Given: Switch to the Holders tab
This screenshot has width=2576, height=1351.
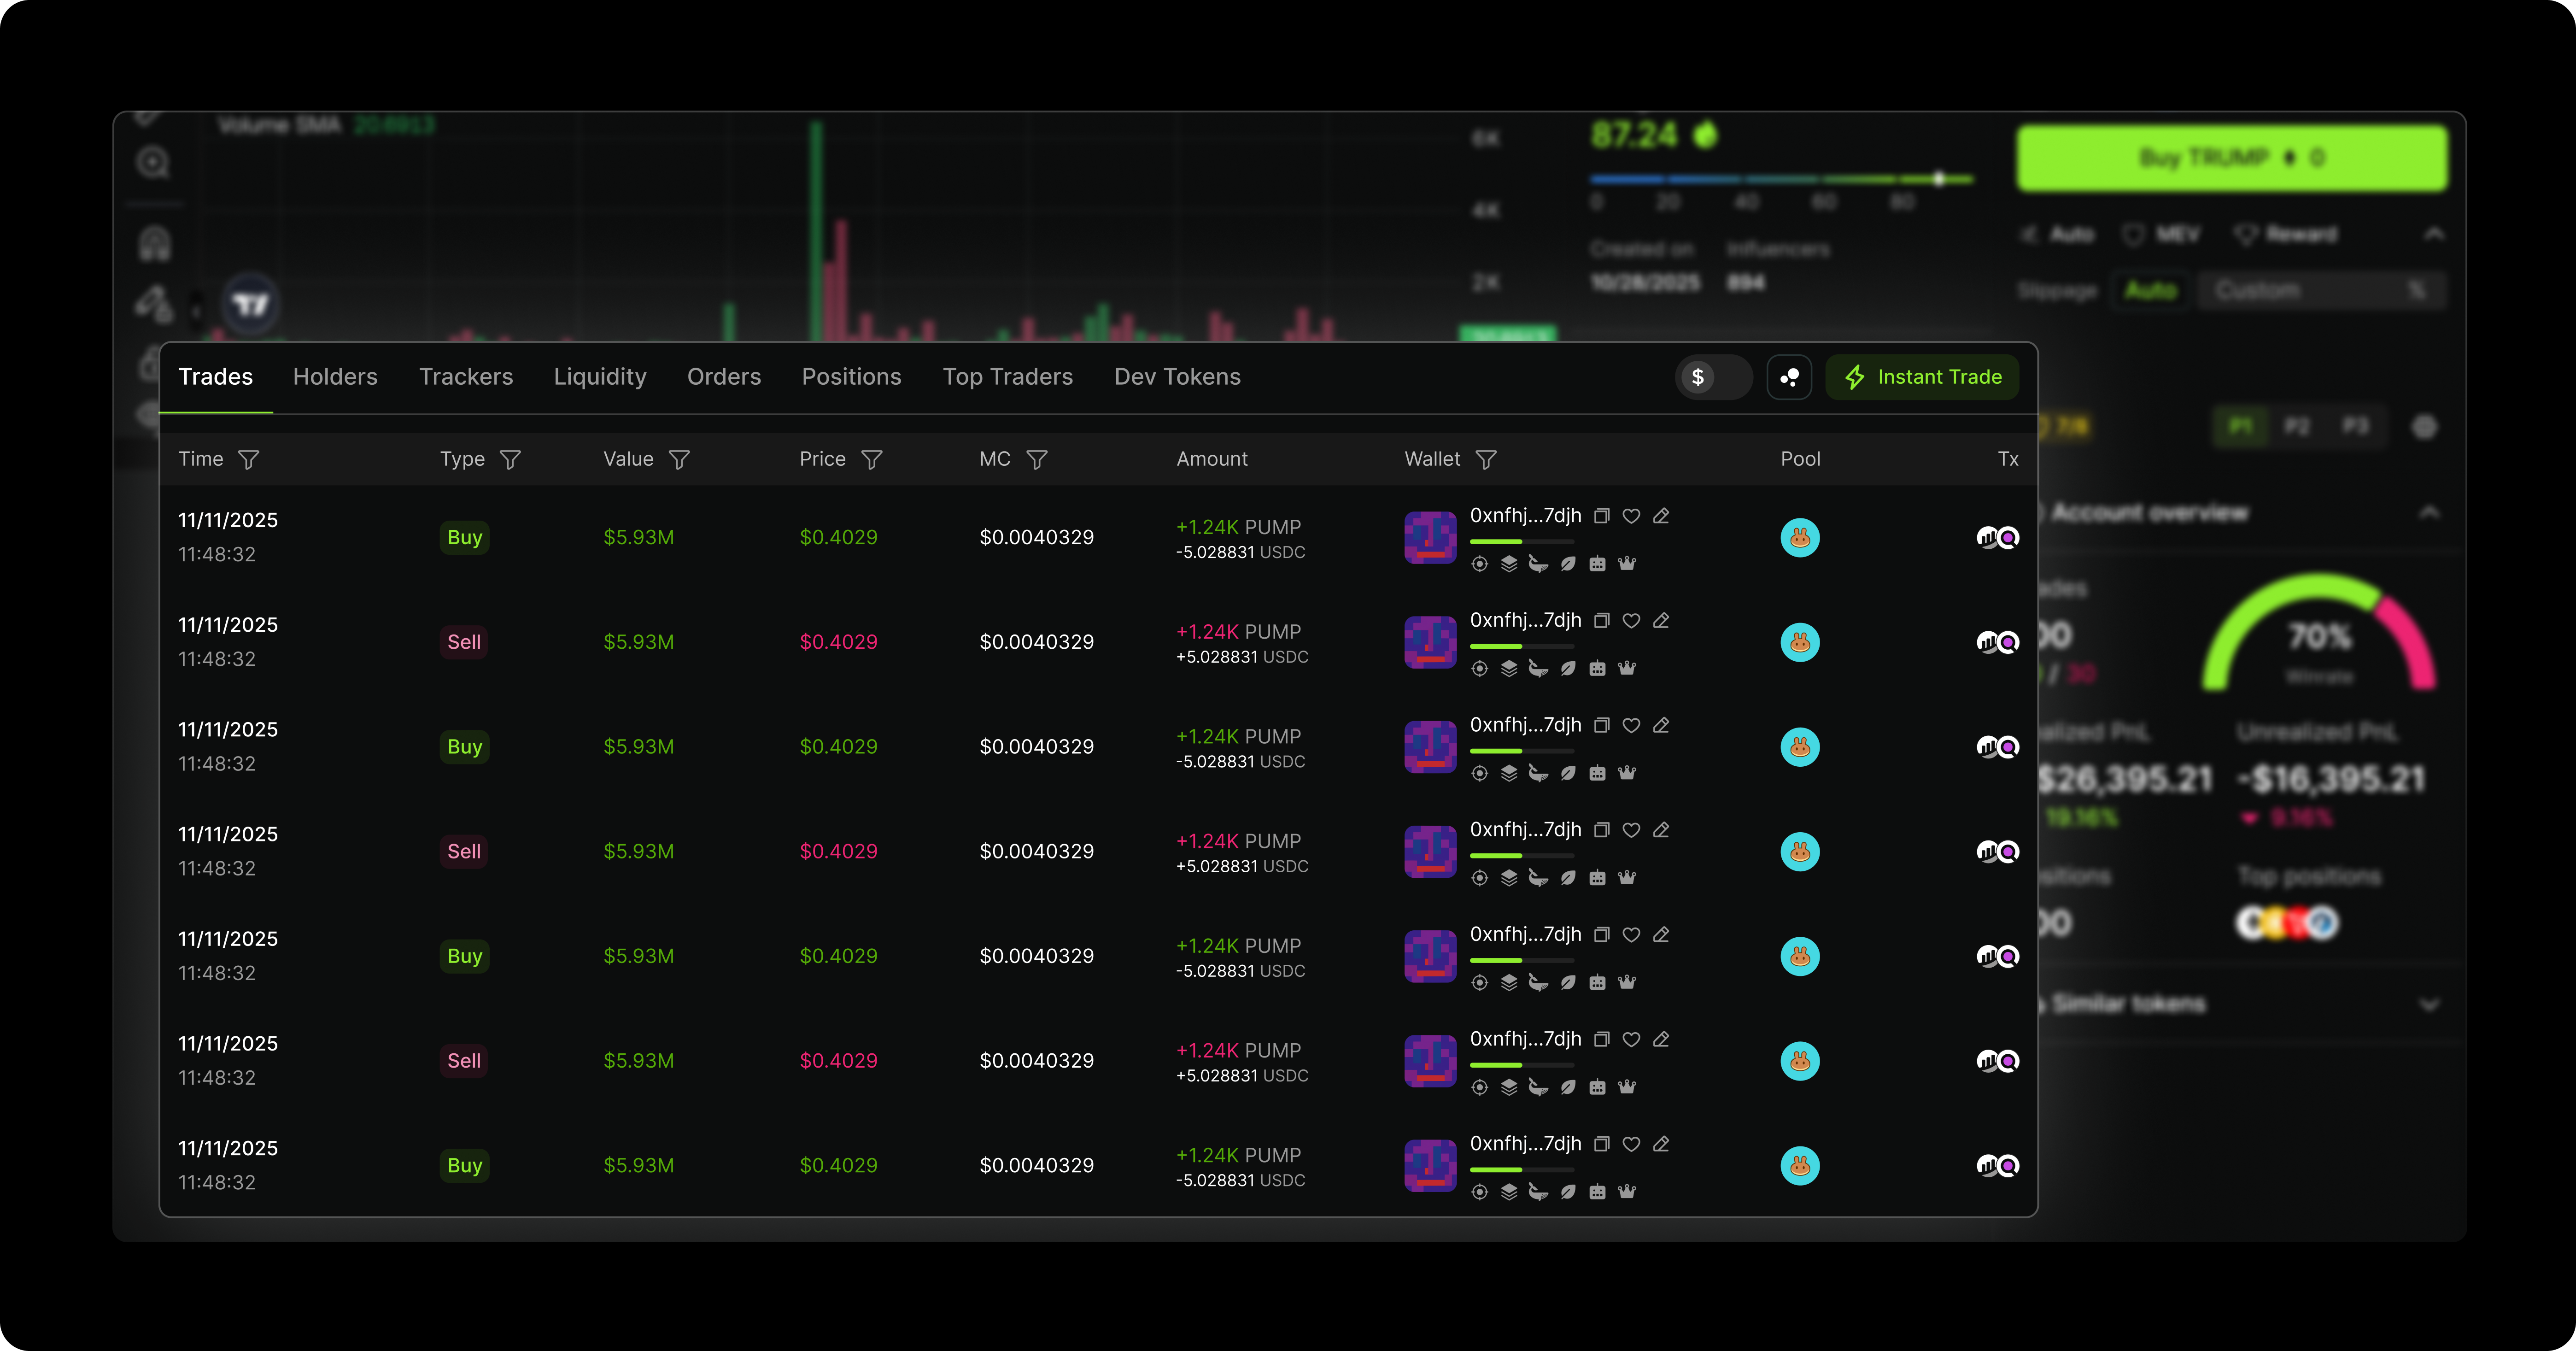Looking at the screenshot, I should coord(335,377).
